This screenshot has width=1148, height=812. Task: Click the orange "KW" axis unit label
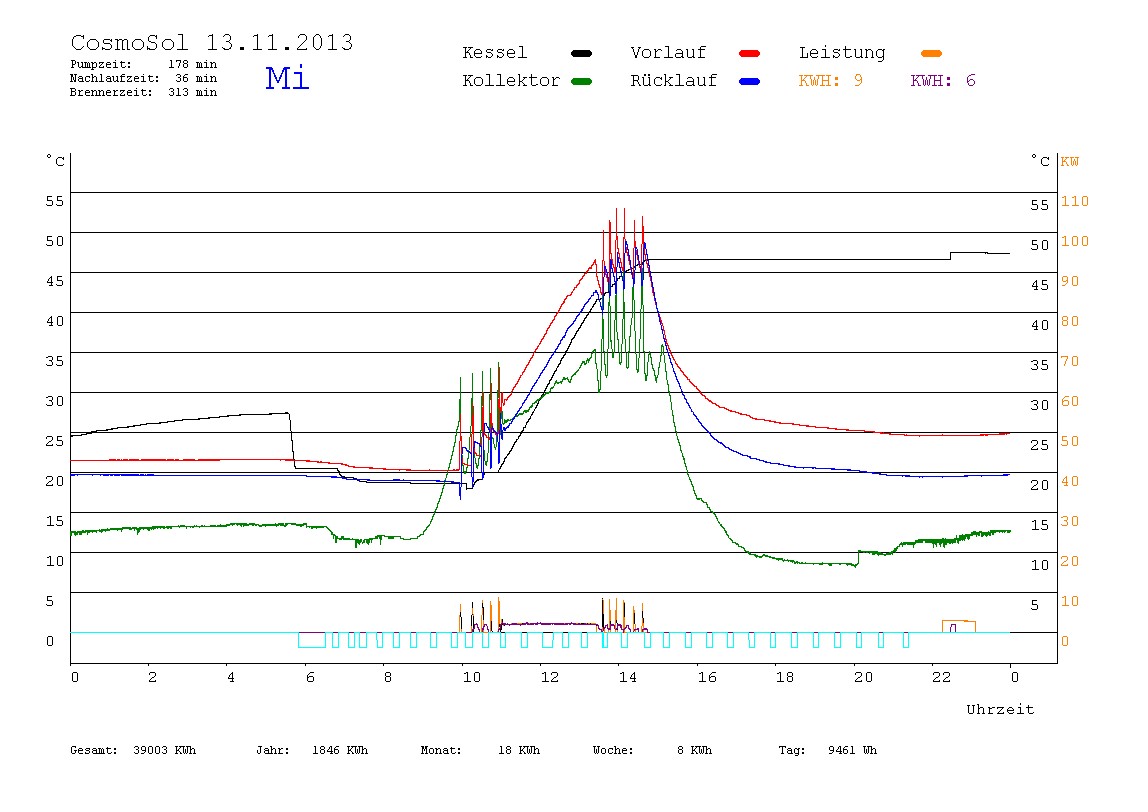click(x=1070, y=161)
